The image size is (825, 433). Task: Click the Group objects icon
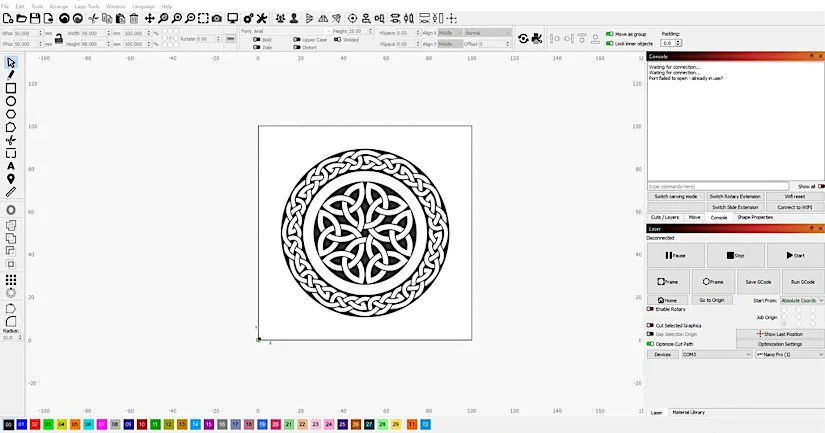(280, 18)
